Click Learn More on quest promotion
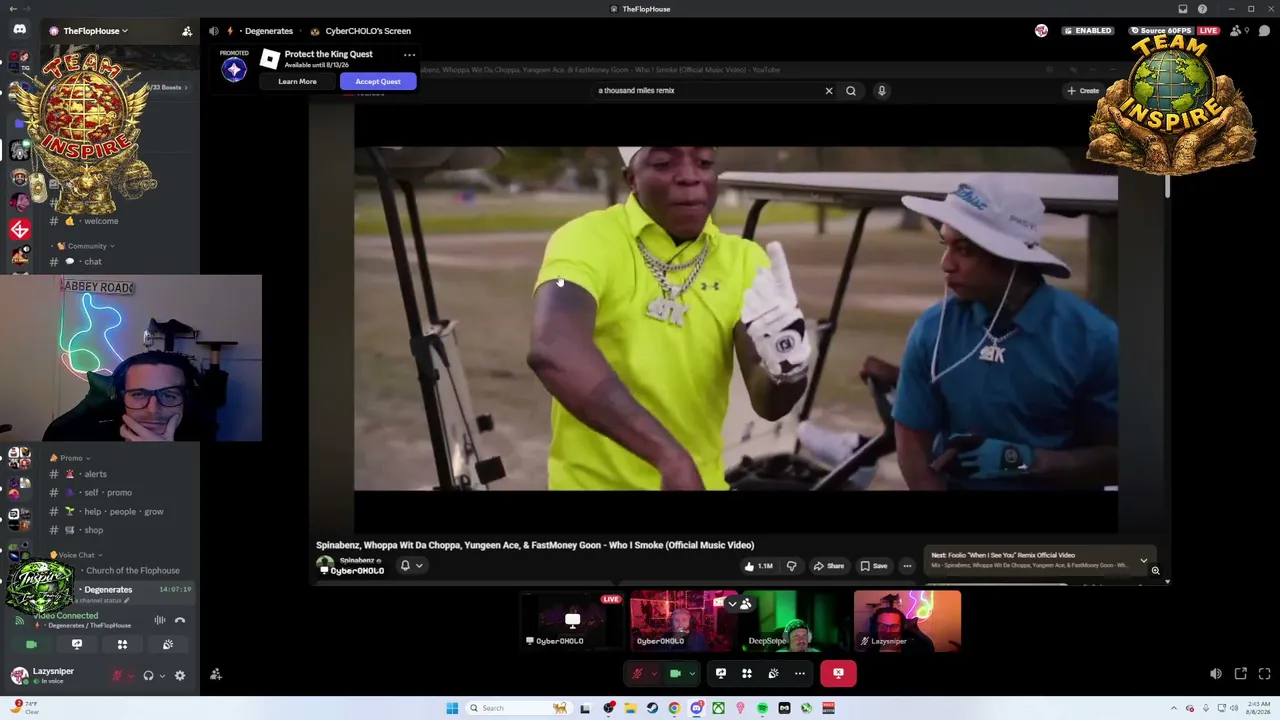Viewport: 1280px width, 720px height. click(x=297, y=82)
